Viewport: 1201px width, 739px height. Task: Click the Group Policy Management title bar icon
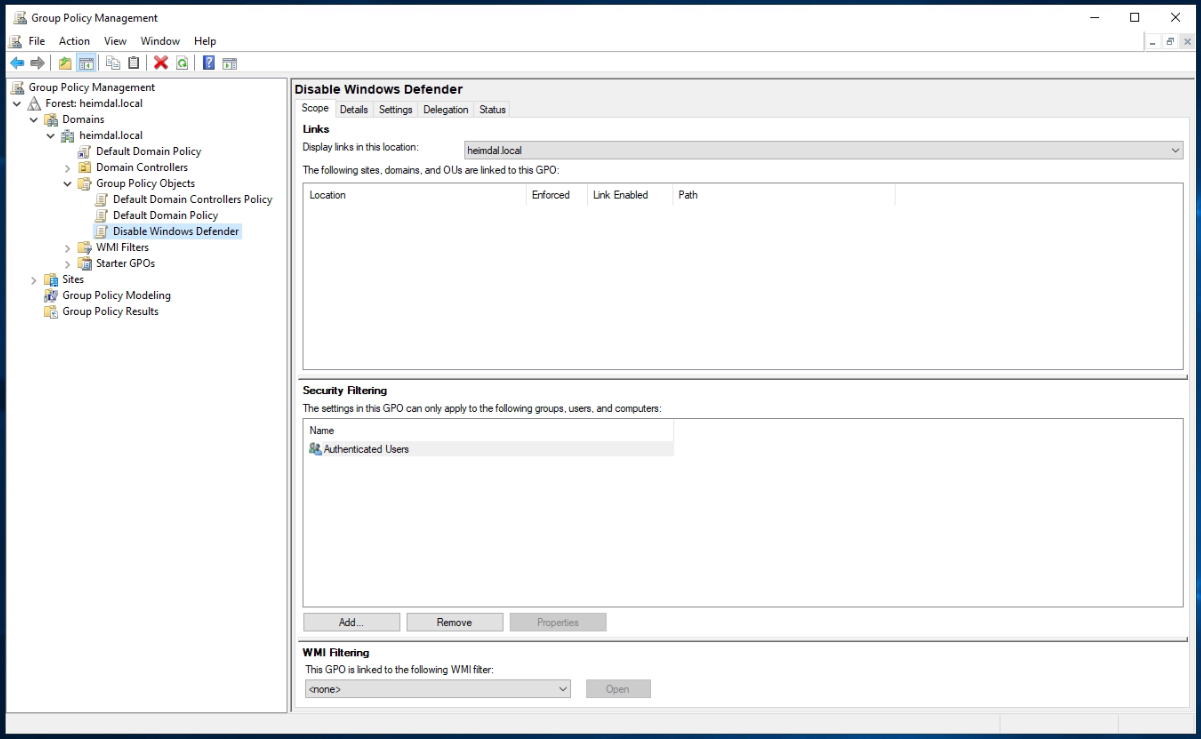coord(19,17)
